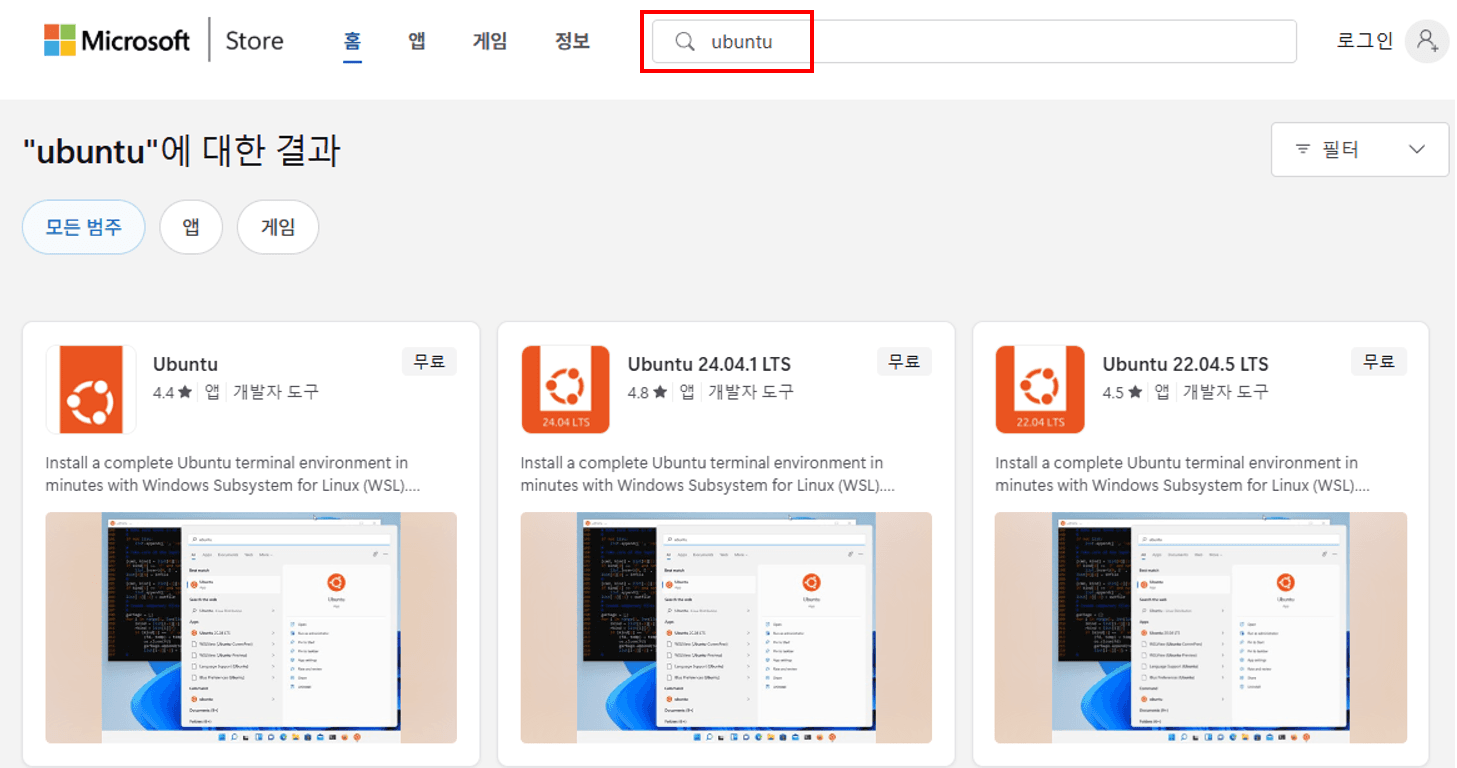Click Ubuntu 24.04.1 LTS description text
The width and height of the screenshot is (1457, 768).
(708, 474)
